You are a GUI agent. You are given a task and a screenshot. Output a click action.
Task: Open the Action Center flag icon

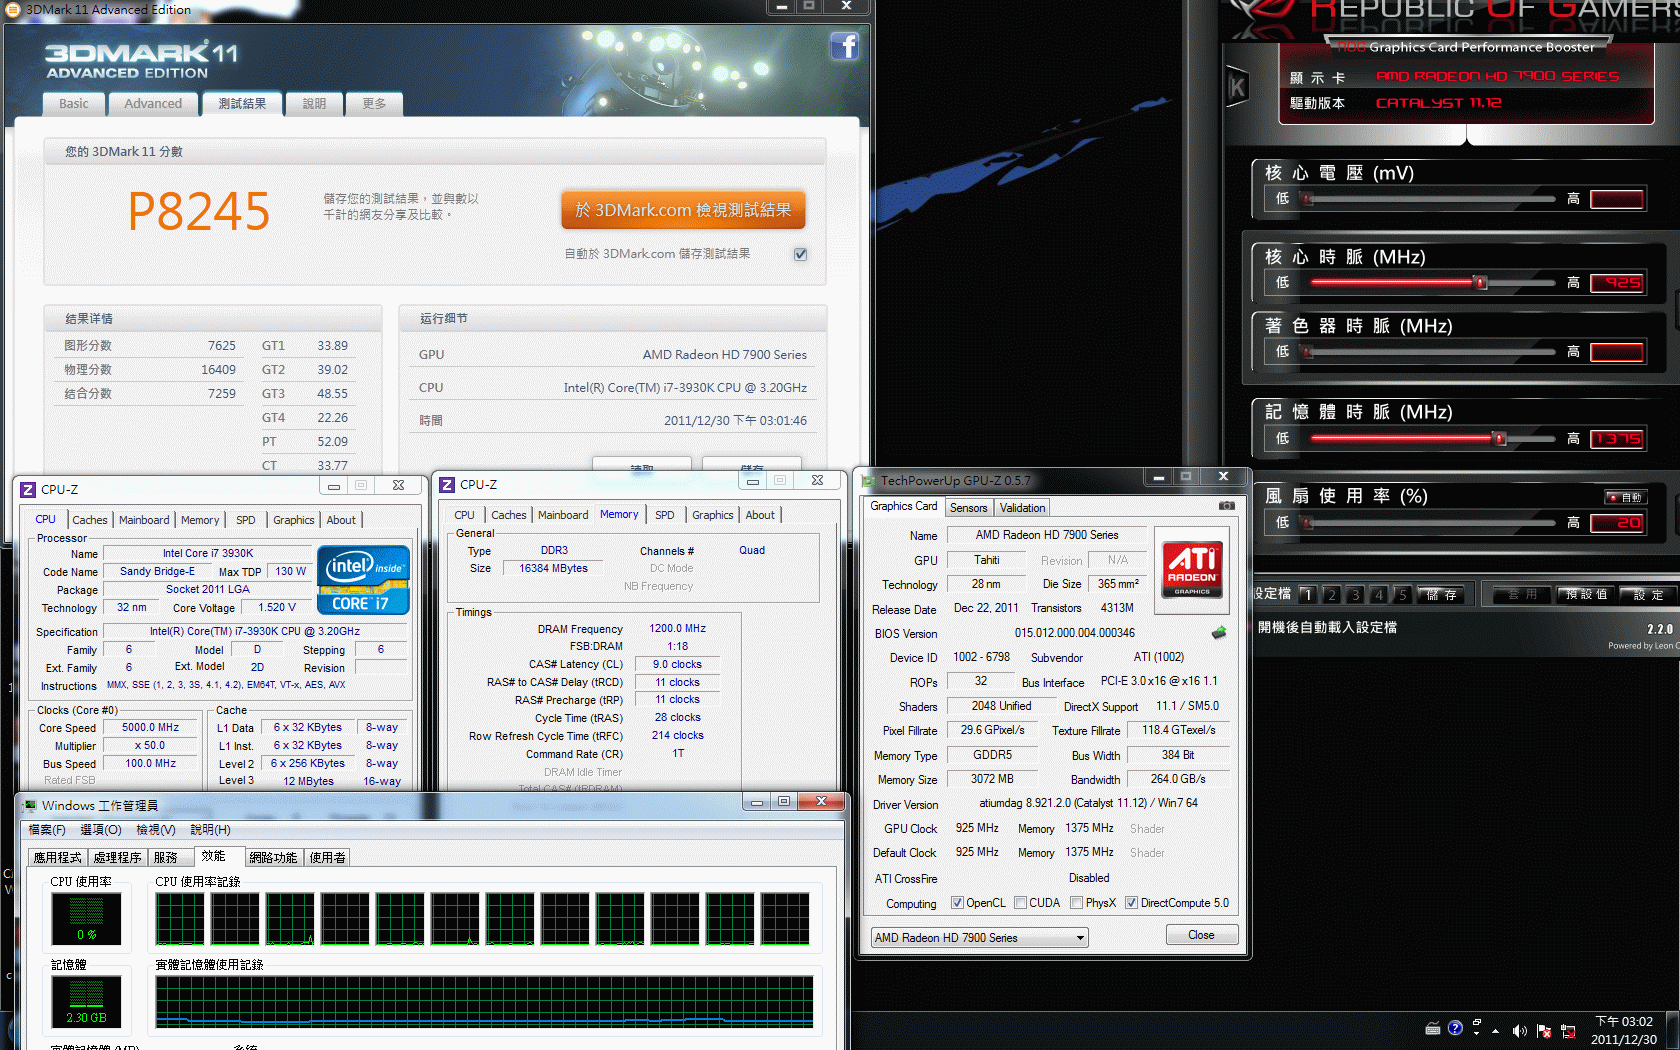1544,1030
